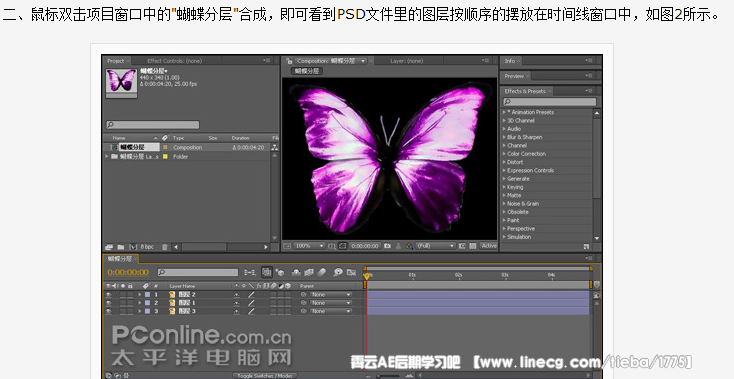
Task: Click the project flowchart icon beside Duration
Action: [275, 147]
